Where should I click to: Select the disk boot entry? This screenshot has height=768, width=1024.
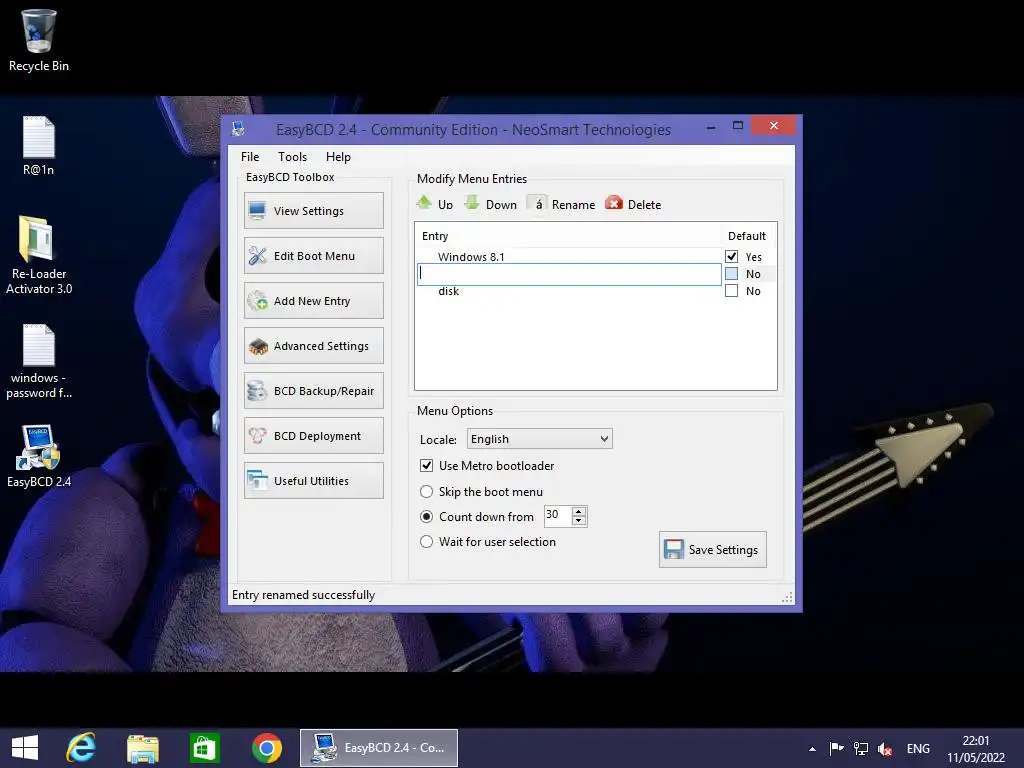[449, 291]
